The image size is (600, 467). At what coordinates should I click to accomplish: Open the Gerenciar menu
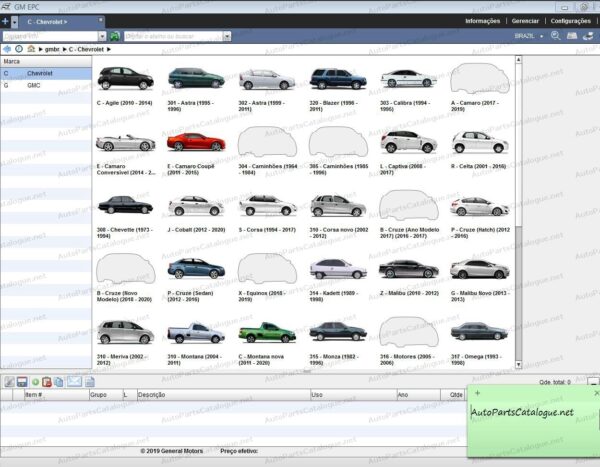(525, 21)
